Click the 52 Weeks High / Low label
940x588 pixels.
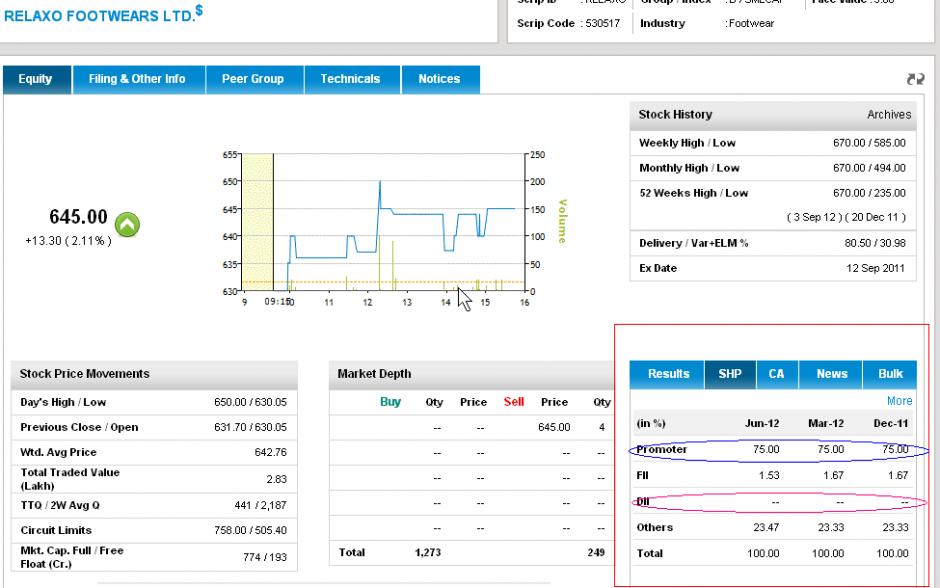coord(694,194)
